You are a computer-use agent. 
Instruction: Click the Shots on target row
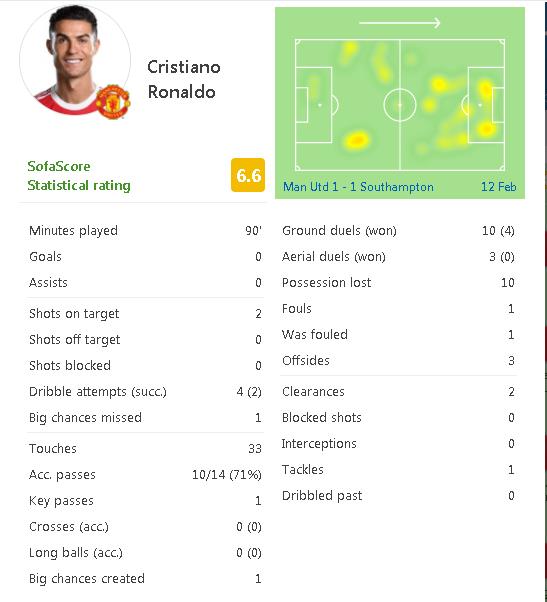pos(145,314)
